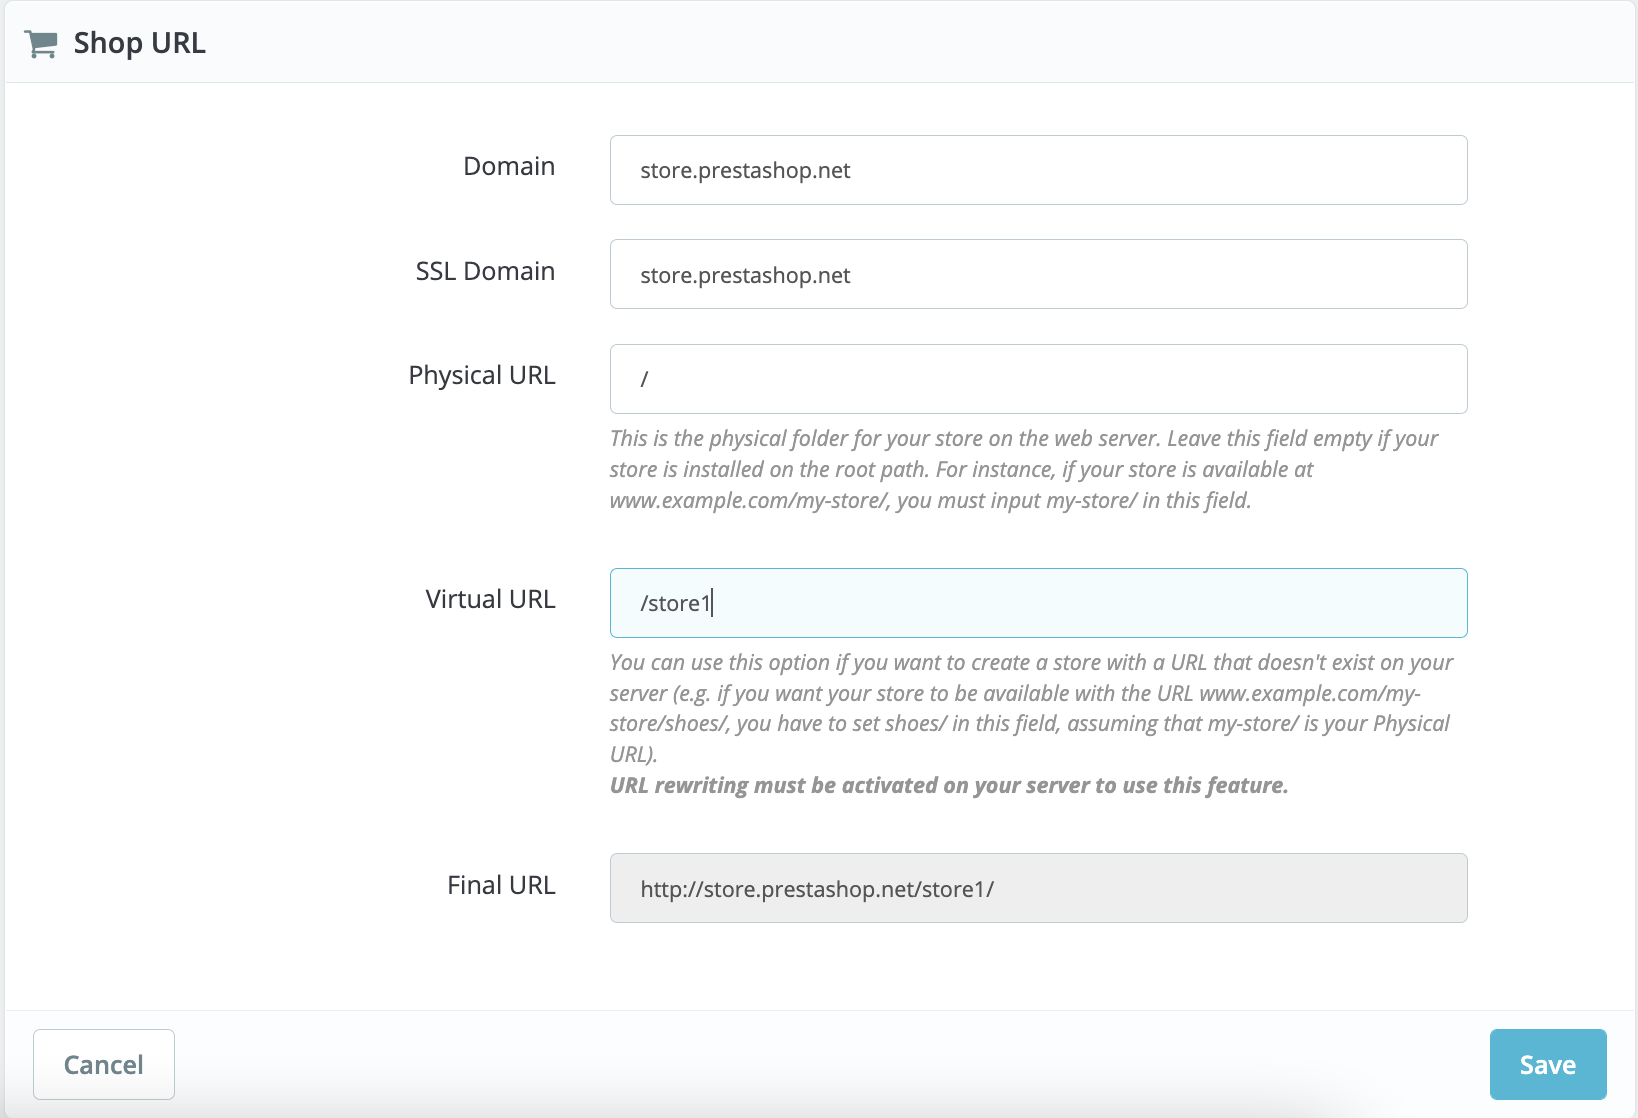
Task: Click into the Physical URL text box
Action: pyautogui.click(x=1038, y=379)
